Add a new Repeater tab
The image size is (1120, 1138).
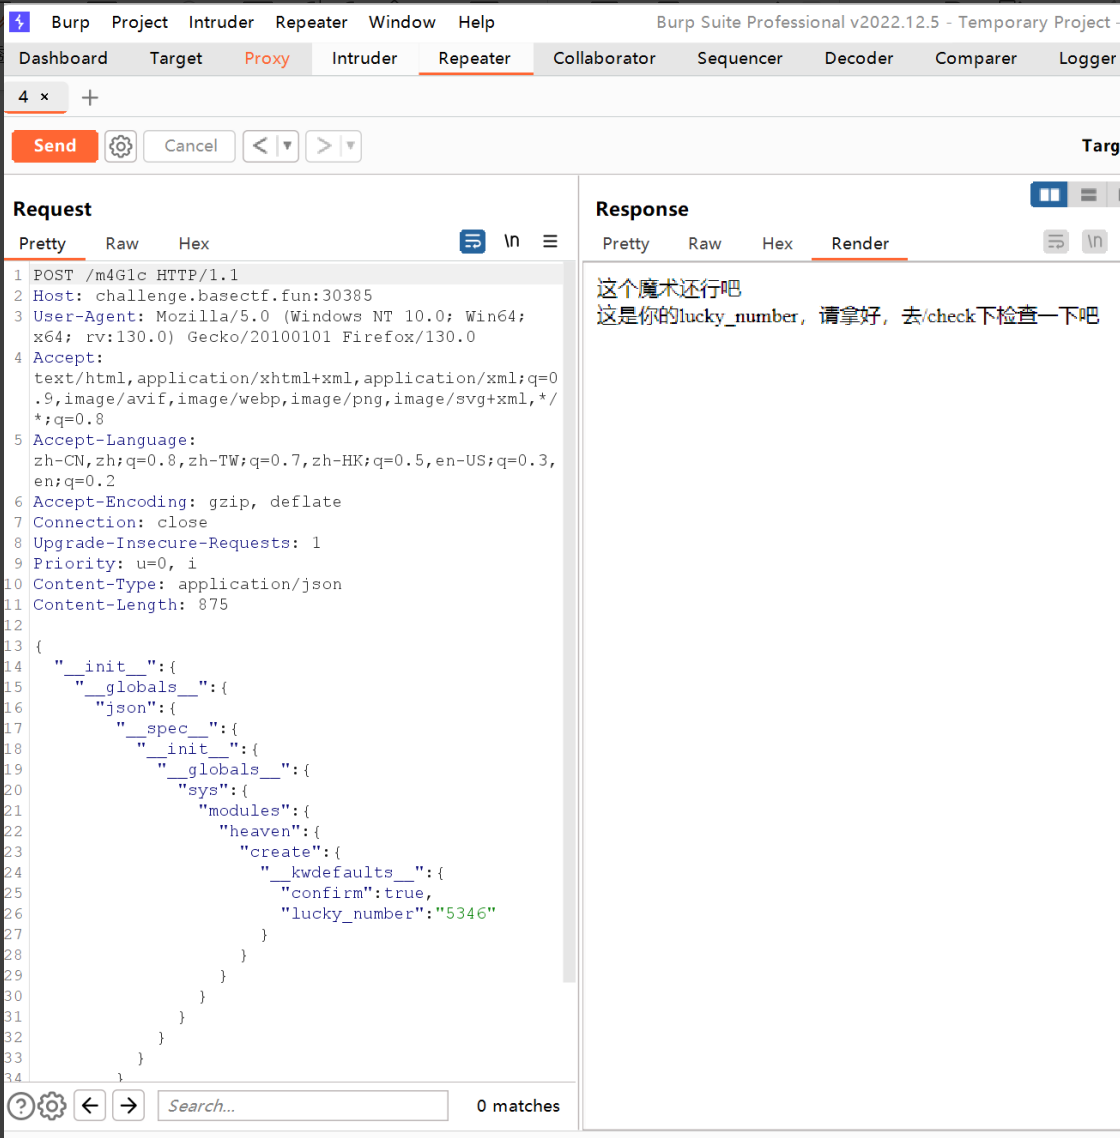90,97
